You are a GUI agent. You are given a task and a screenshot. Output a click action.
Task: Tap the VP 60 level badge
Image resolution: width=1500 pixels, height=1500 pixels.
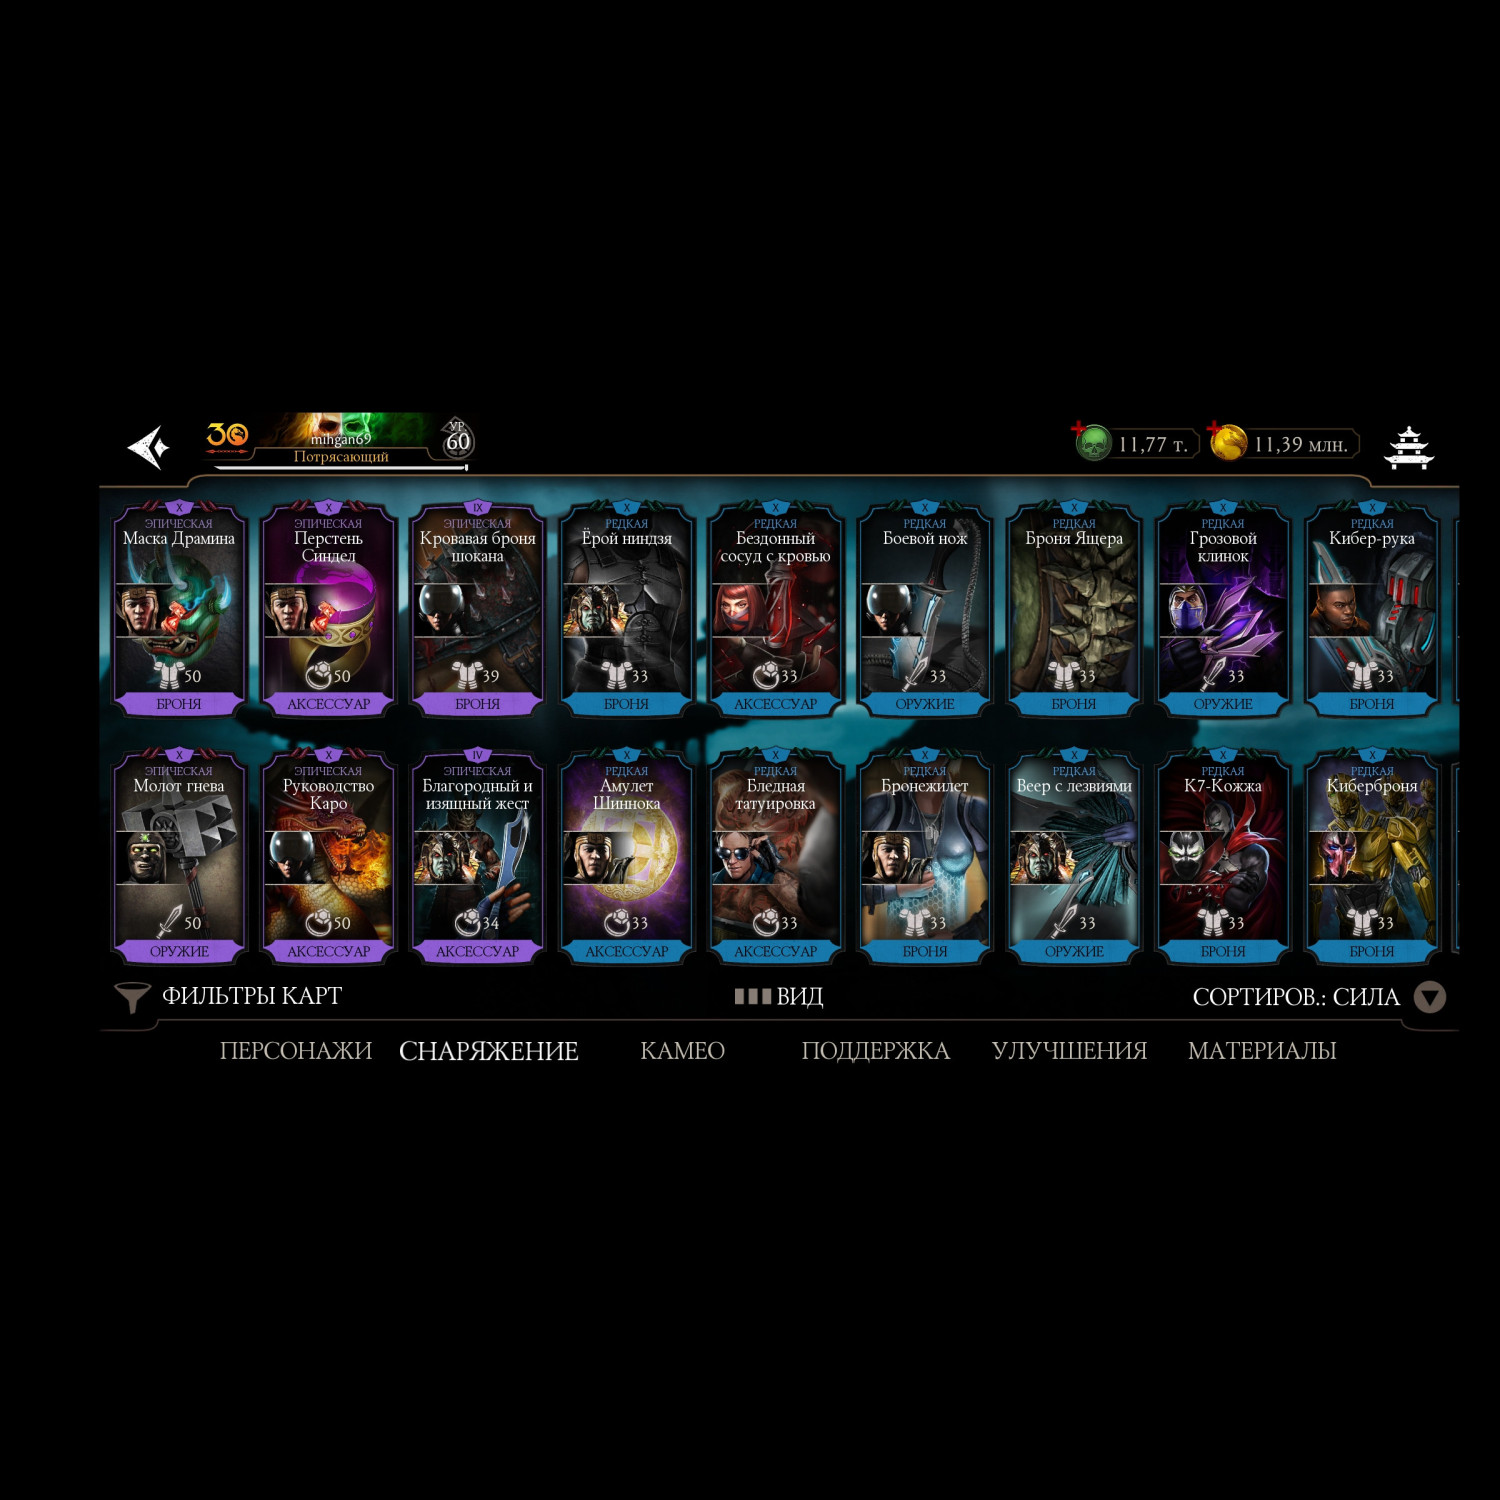457,439
